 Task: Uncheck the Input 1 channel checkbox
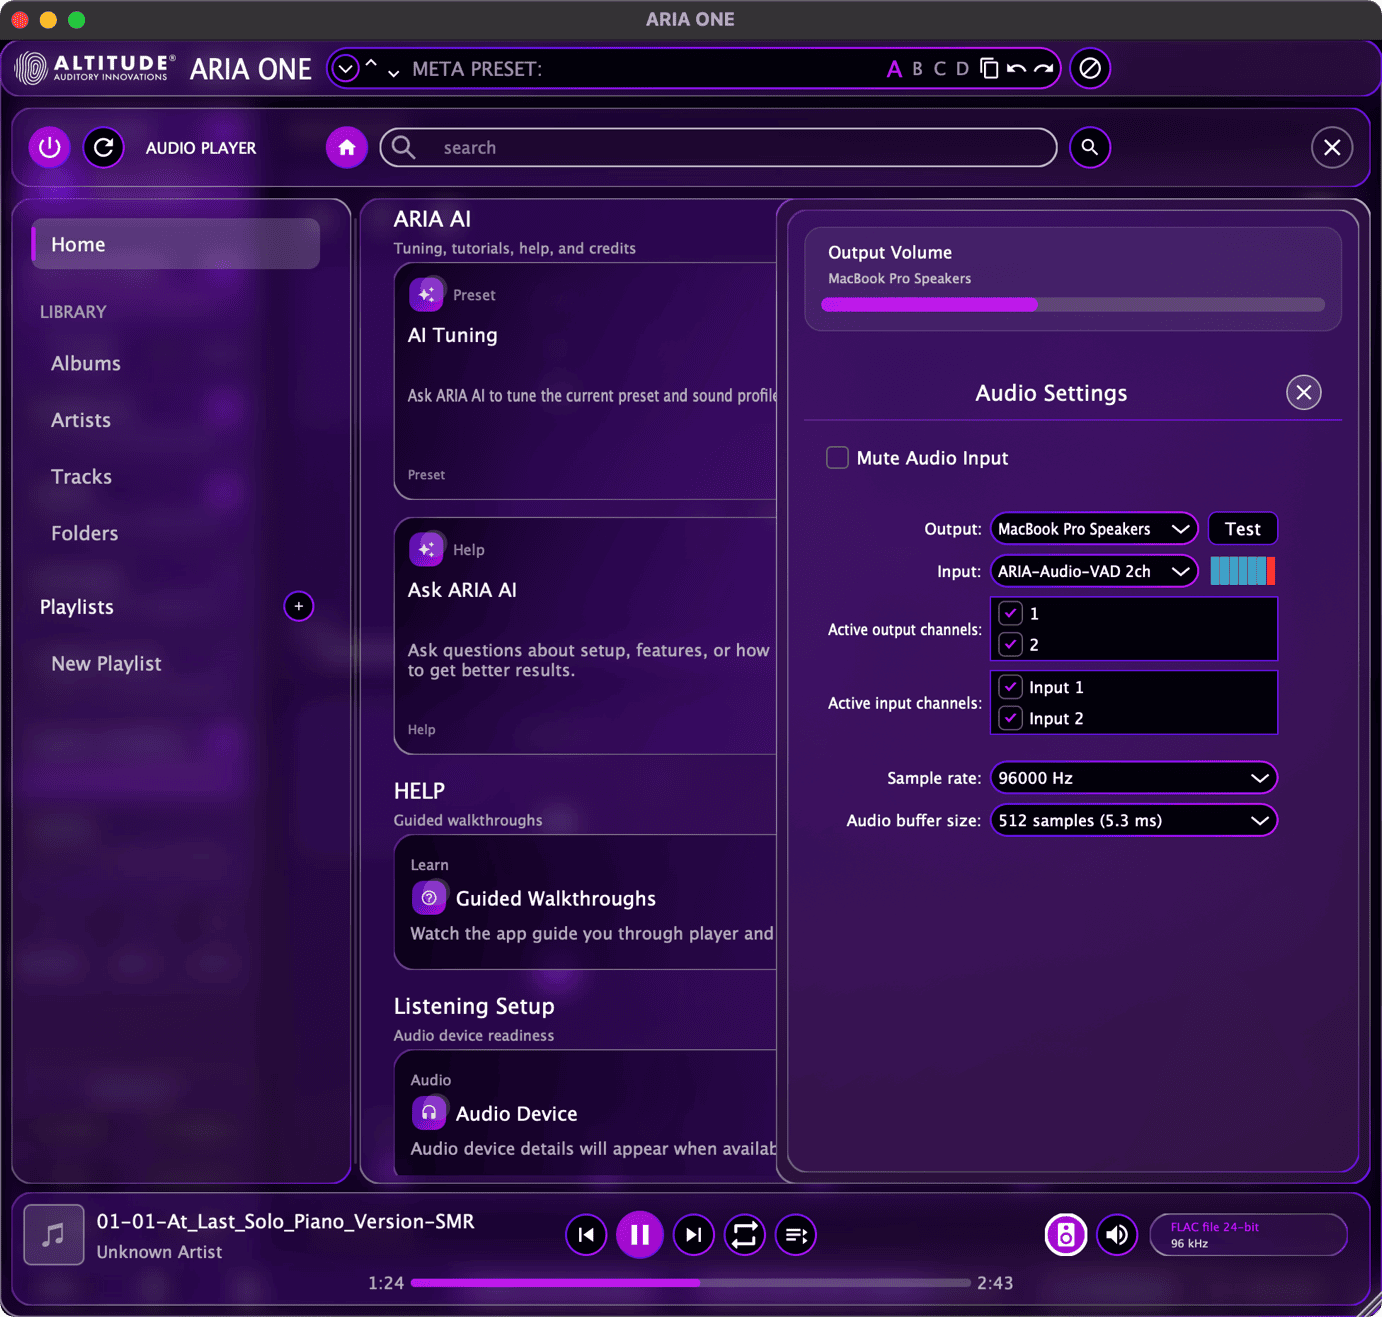point(1010,687)
